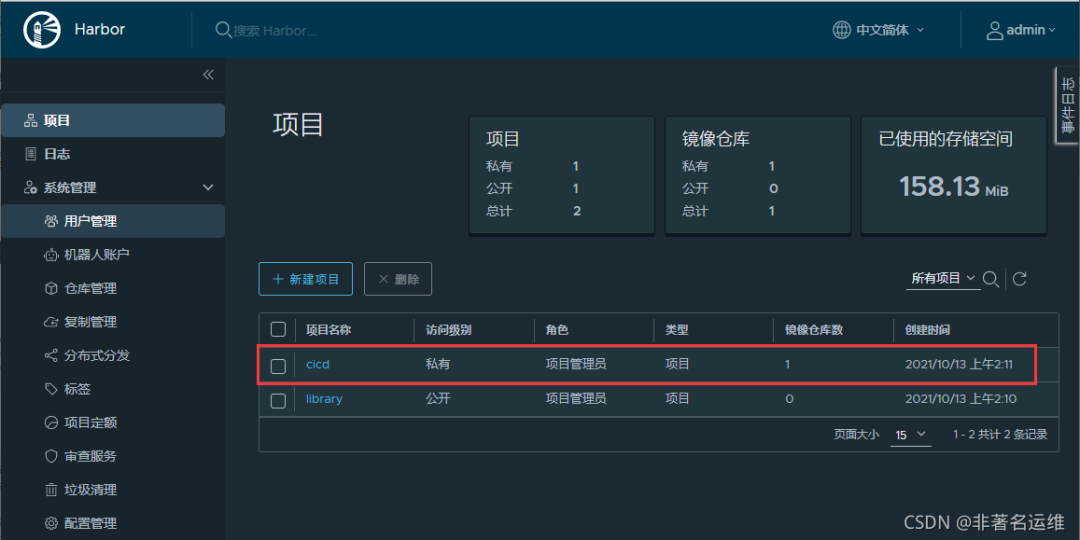Click the 配置管理 gear icon
Screen dimensions: 1080x540
pos(51,523)
